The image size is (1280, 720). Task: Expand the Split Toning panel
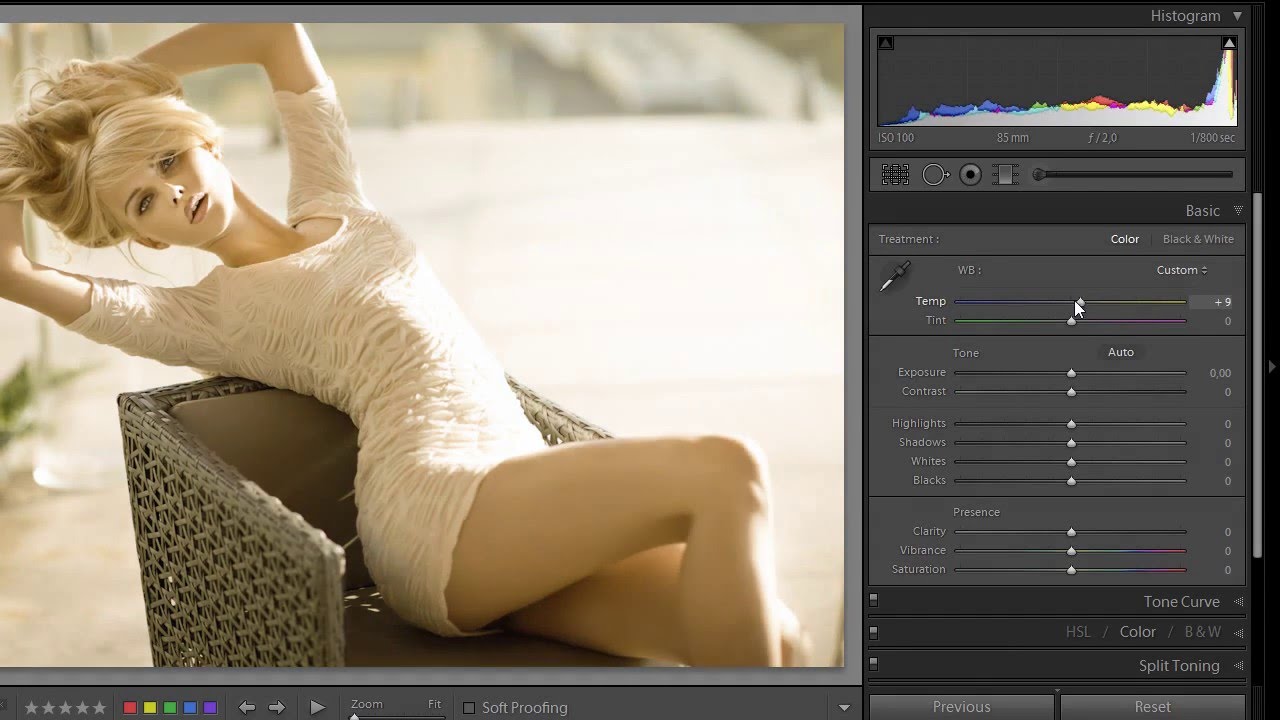pos(1238,666)
